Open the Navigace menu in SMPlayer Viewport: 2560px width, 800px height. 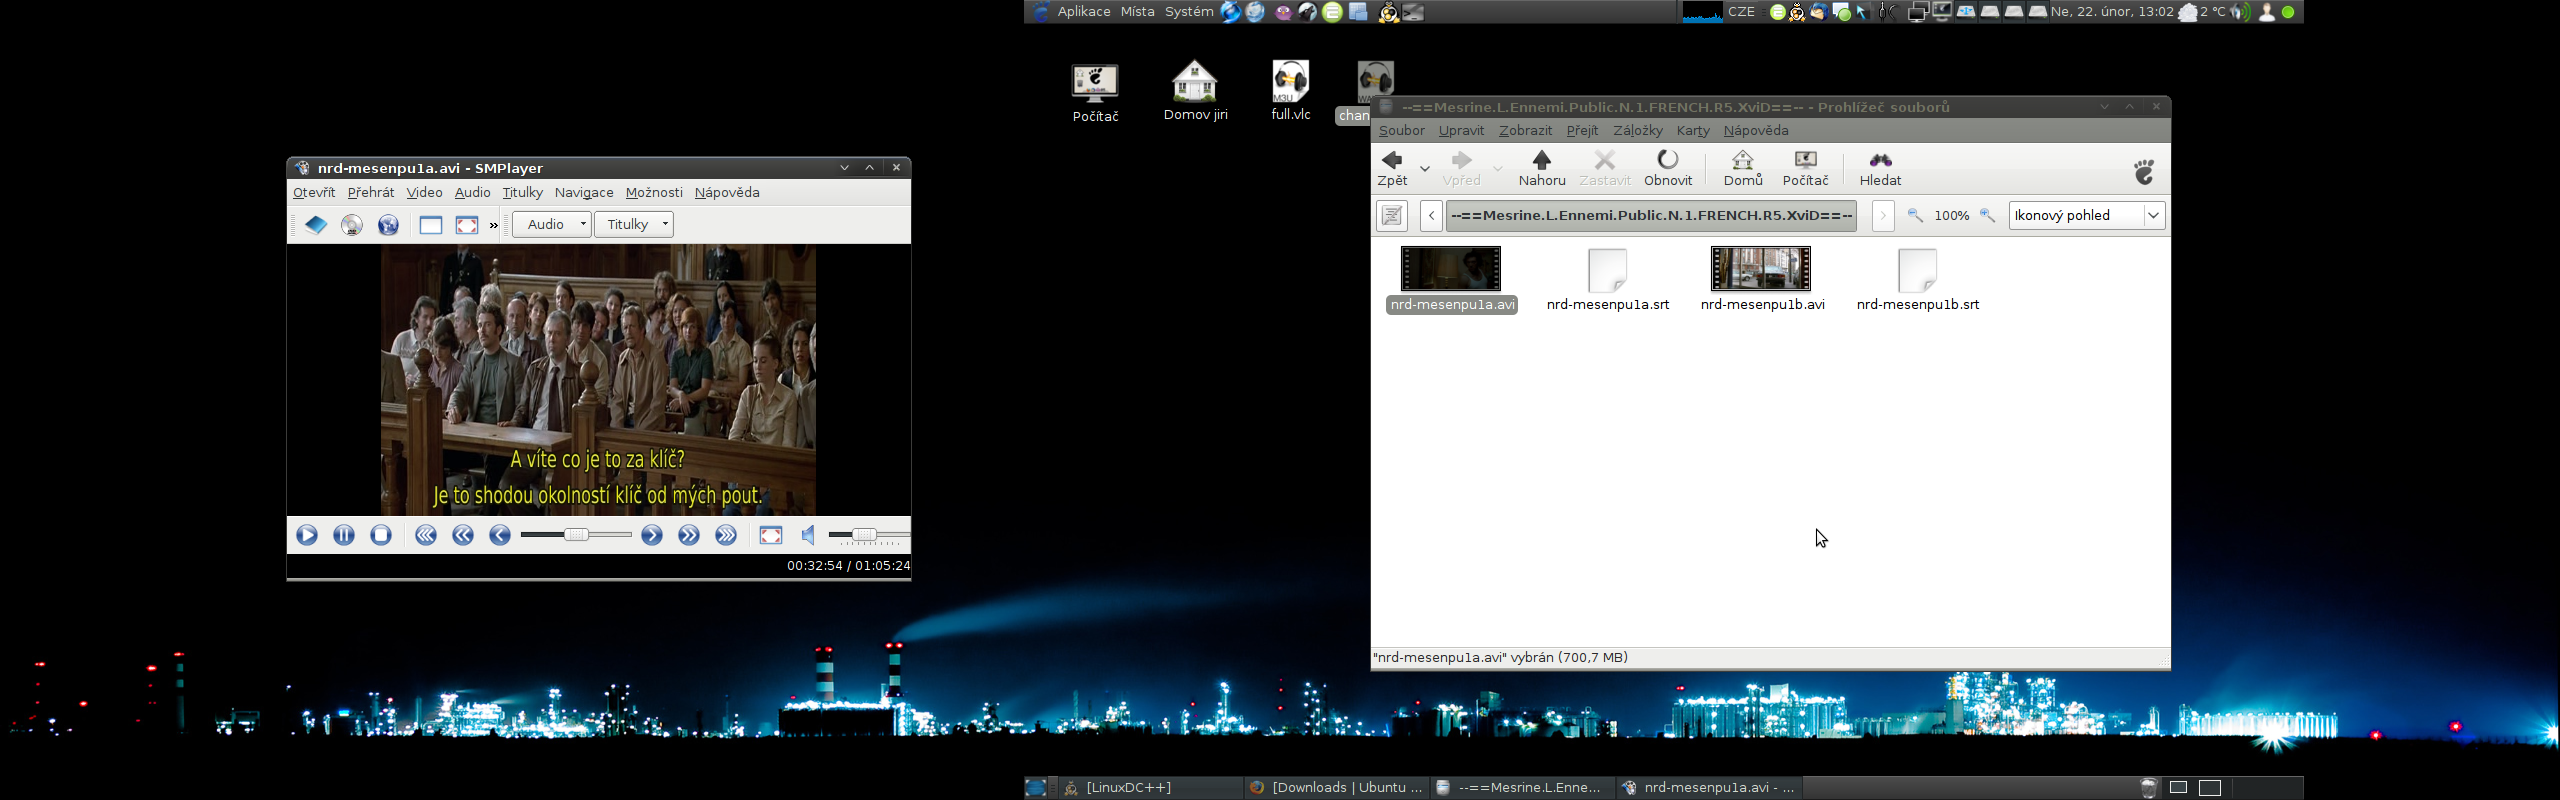584,193
